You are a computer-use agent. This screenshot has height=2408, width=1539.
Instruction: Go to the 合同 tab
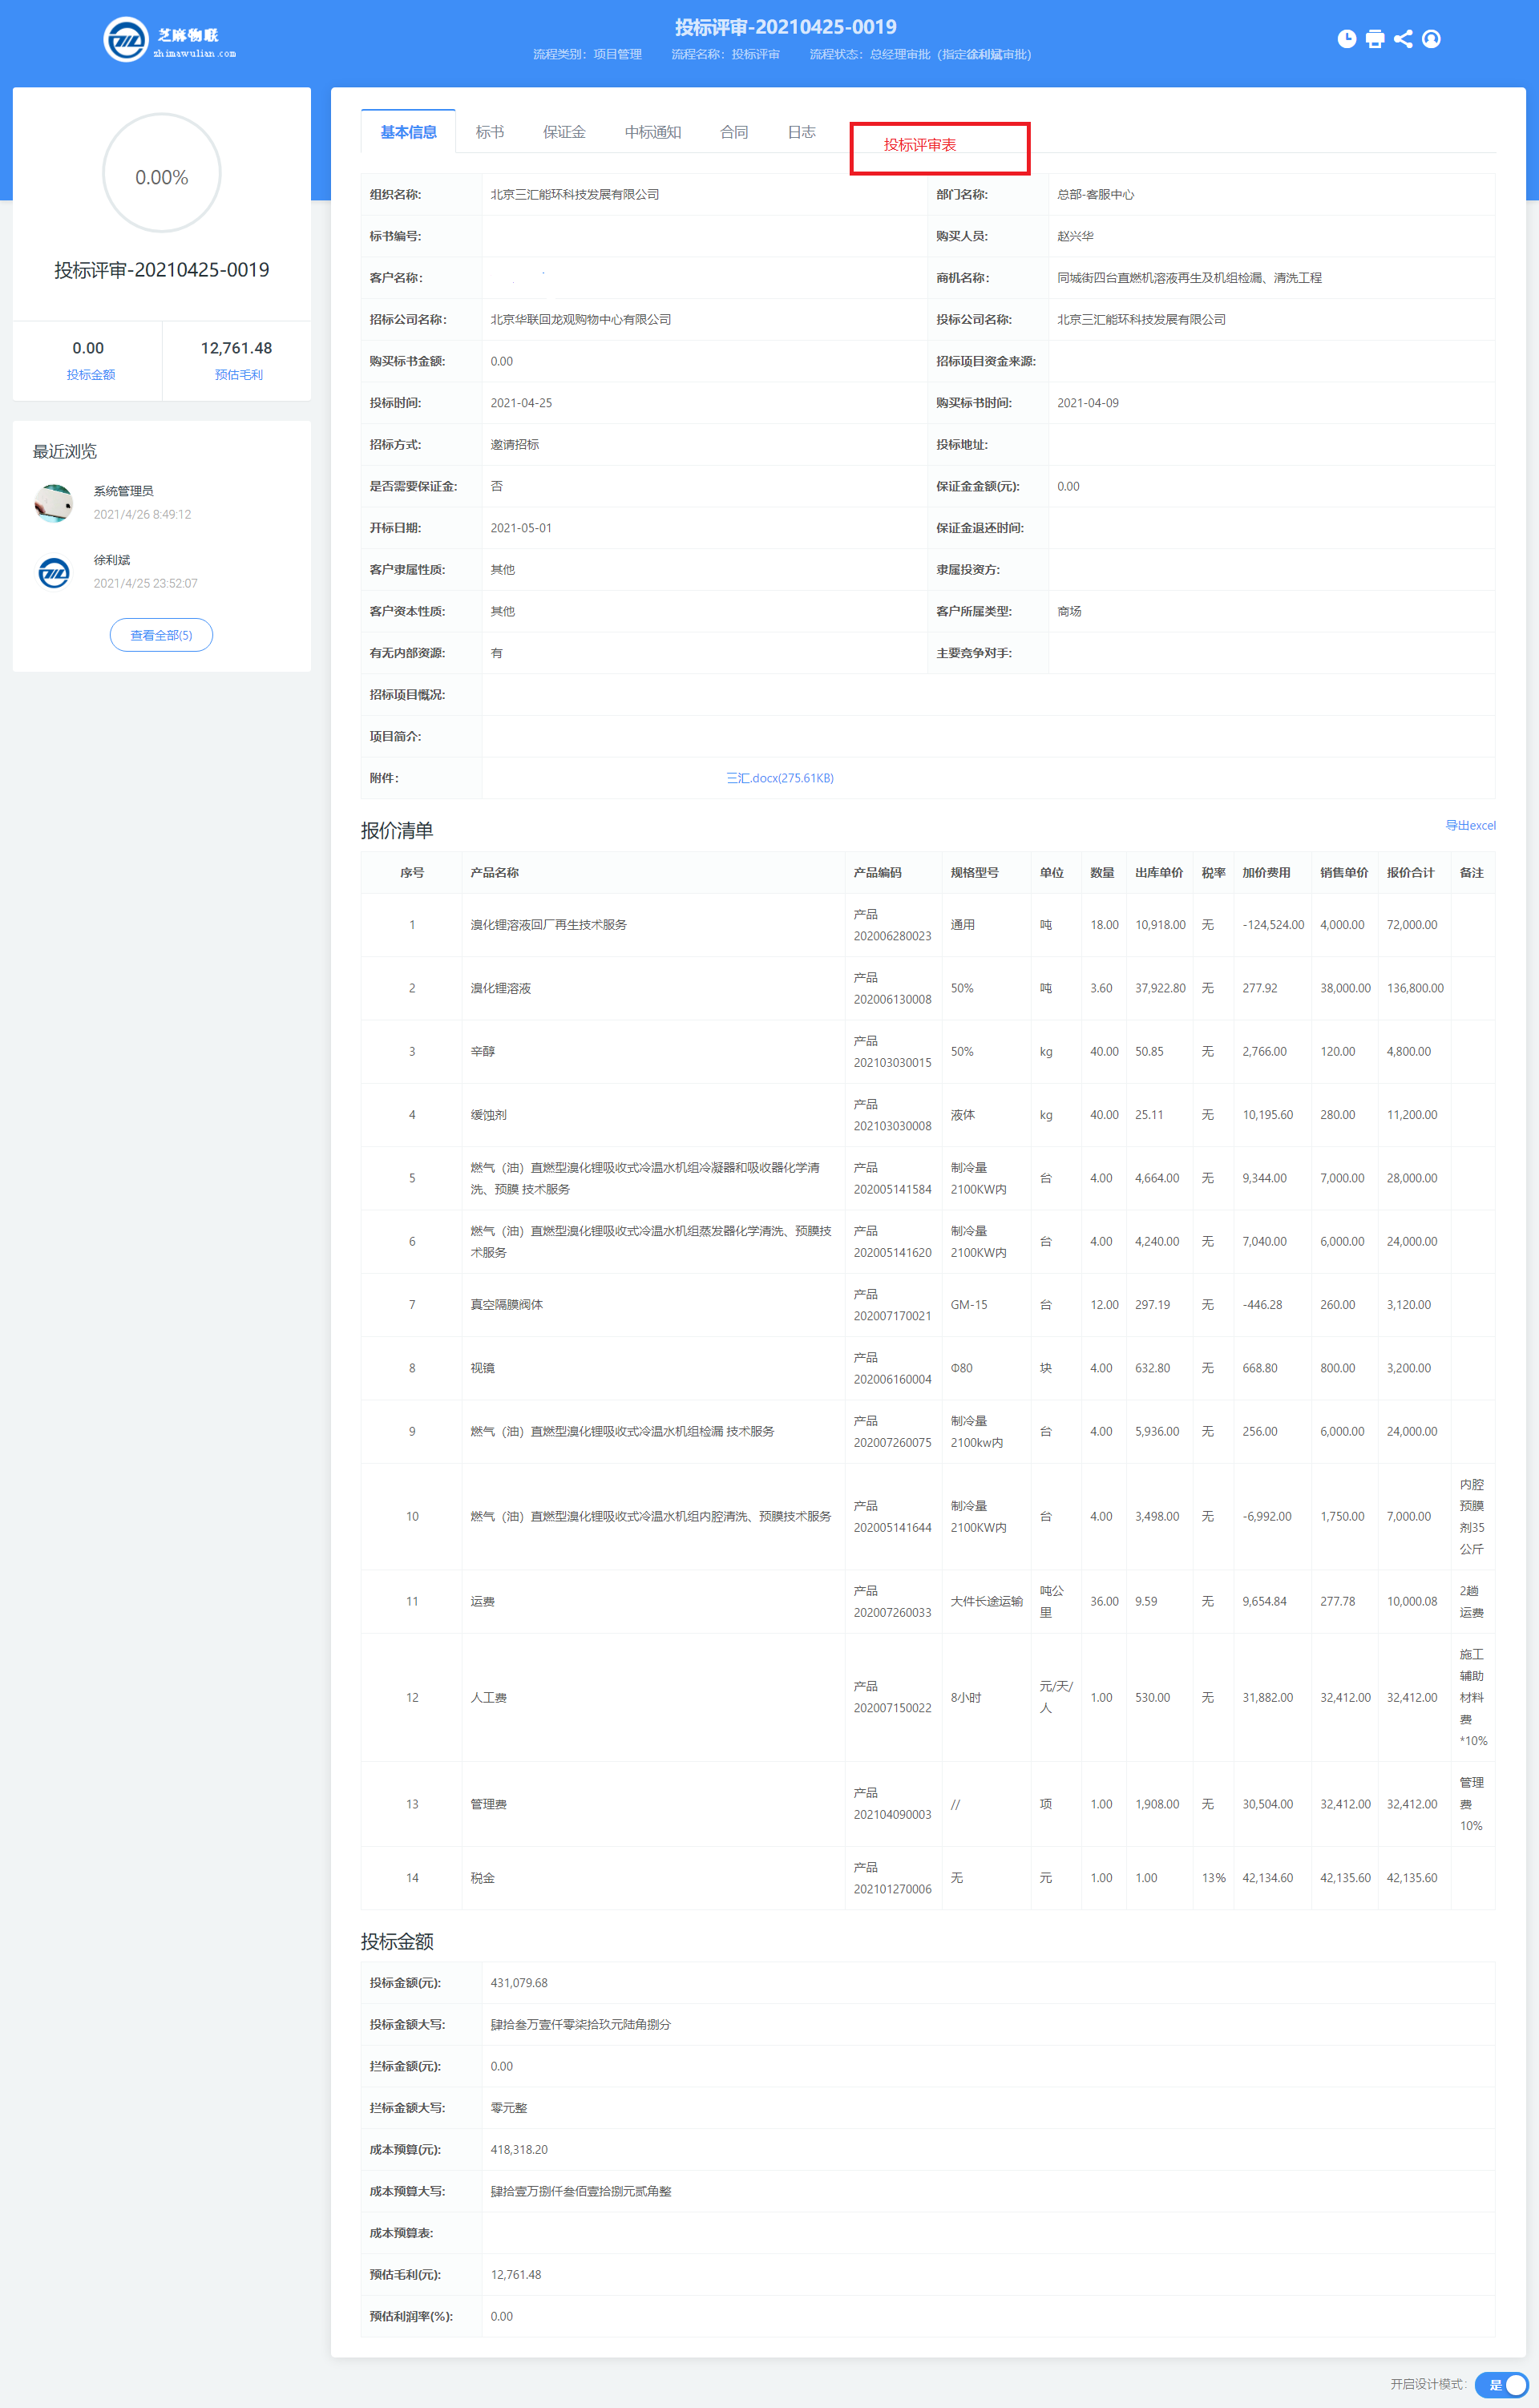click(734, 132)
